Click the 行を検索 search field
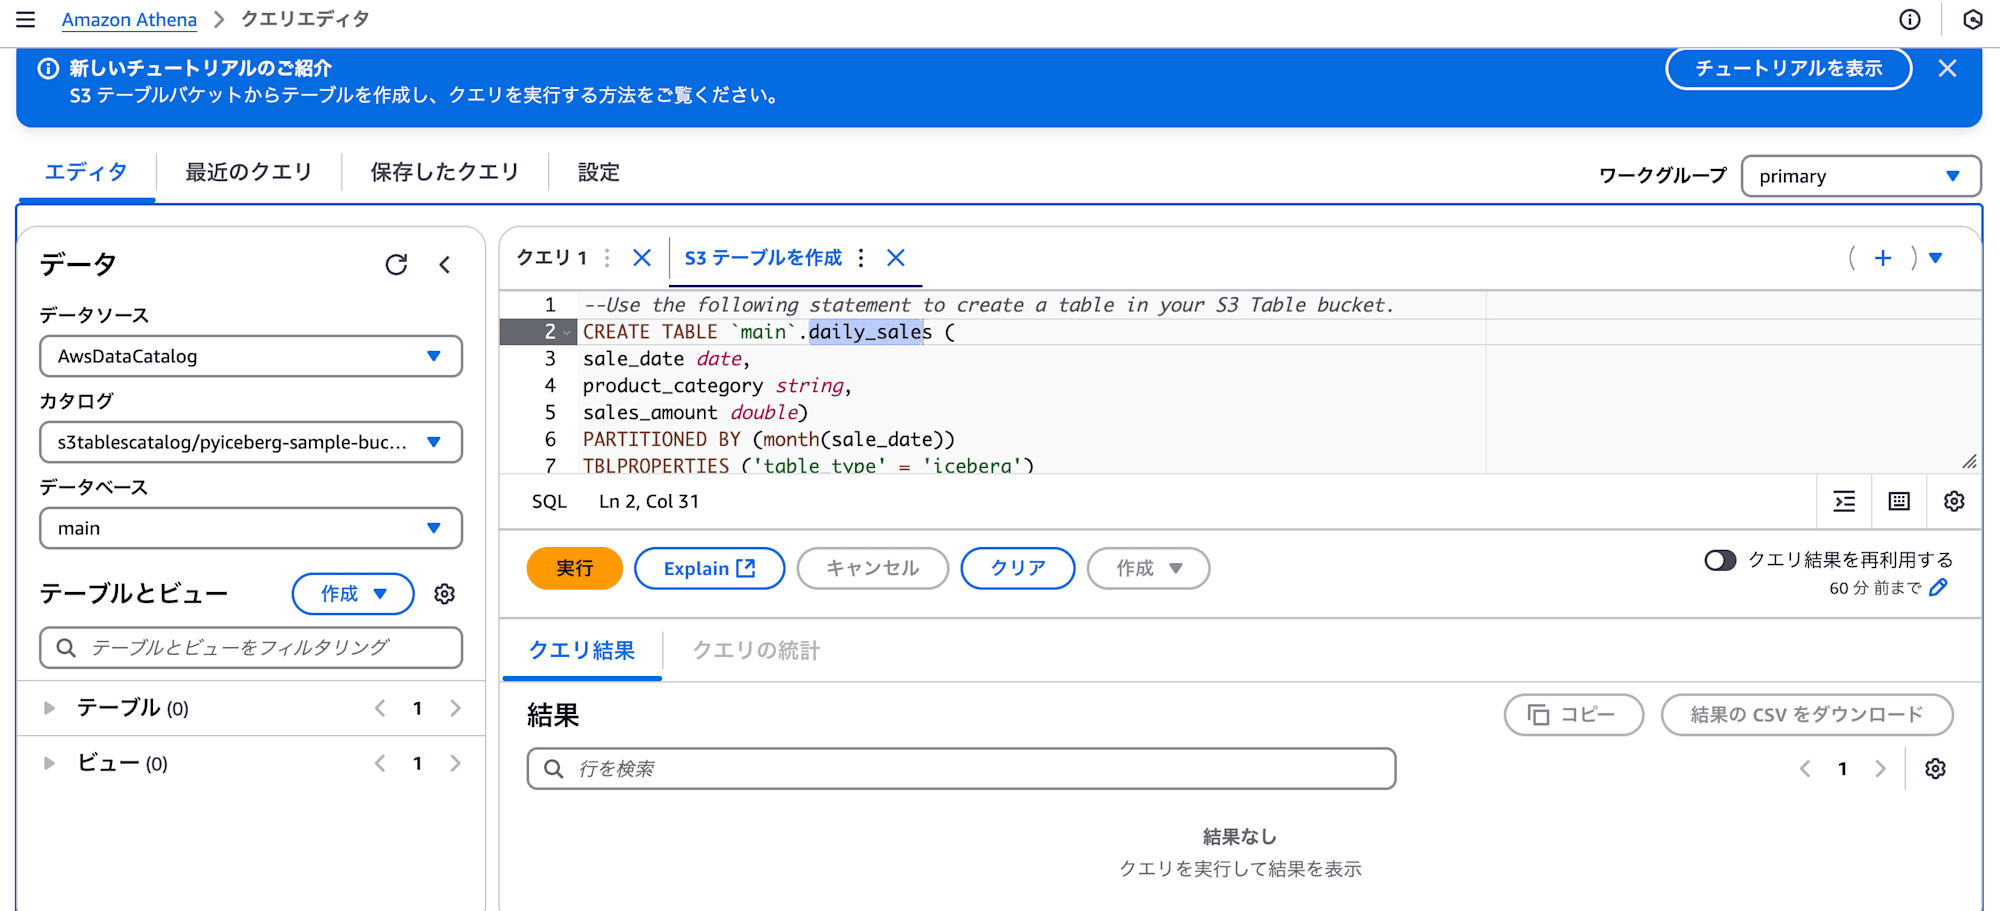The width and height of the screenshot is (2000, 911). click(x=961, y=769)
